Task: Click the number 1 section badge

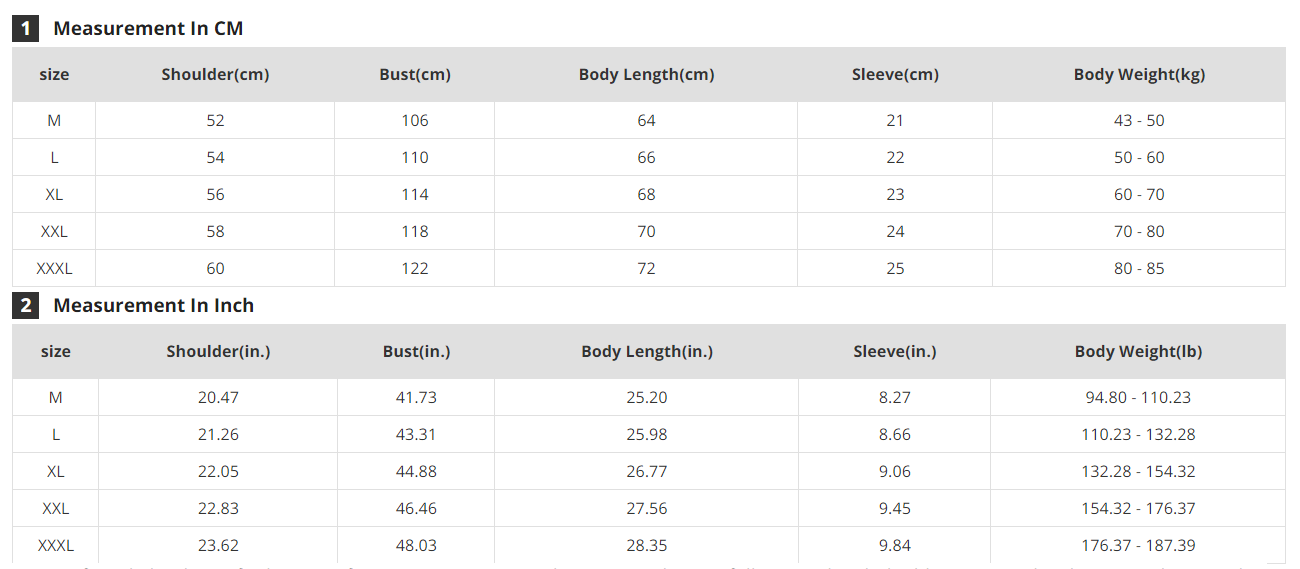Action: point(25,28)
